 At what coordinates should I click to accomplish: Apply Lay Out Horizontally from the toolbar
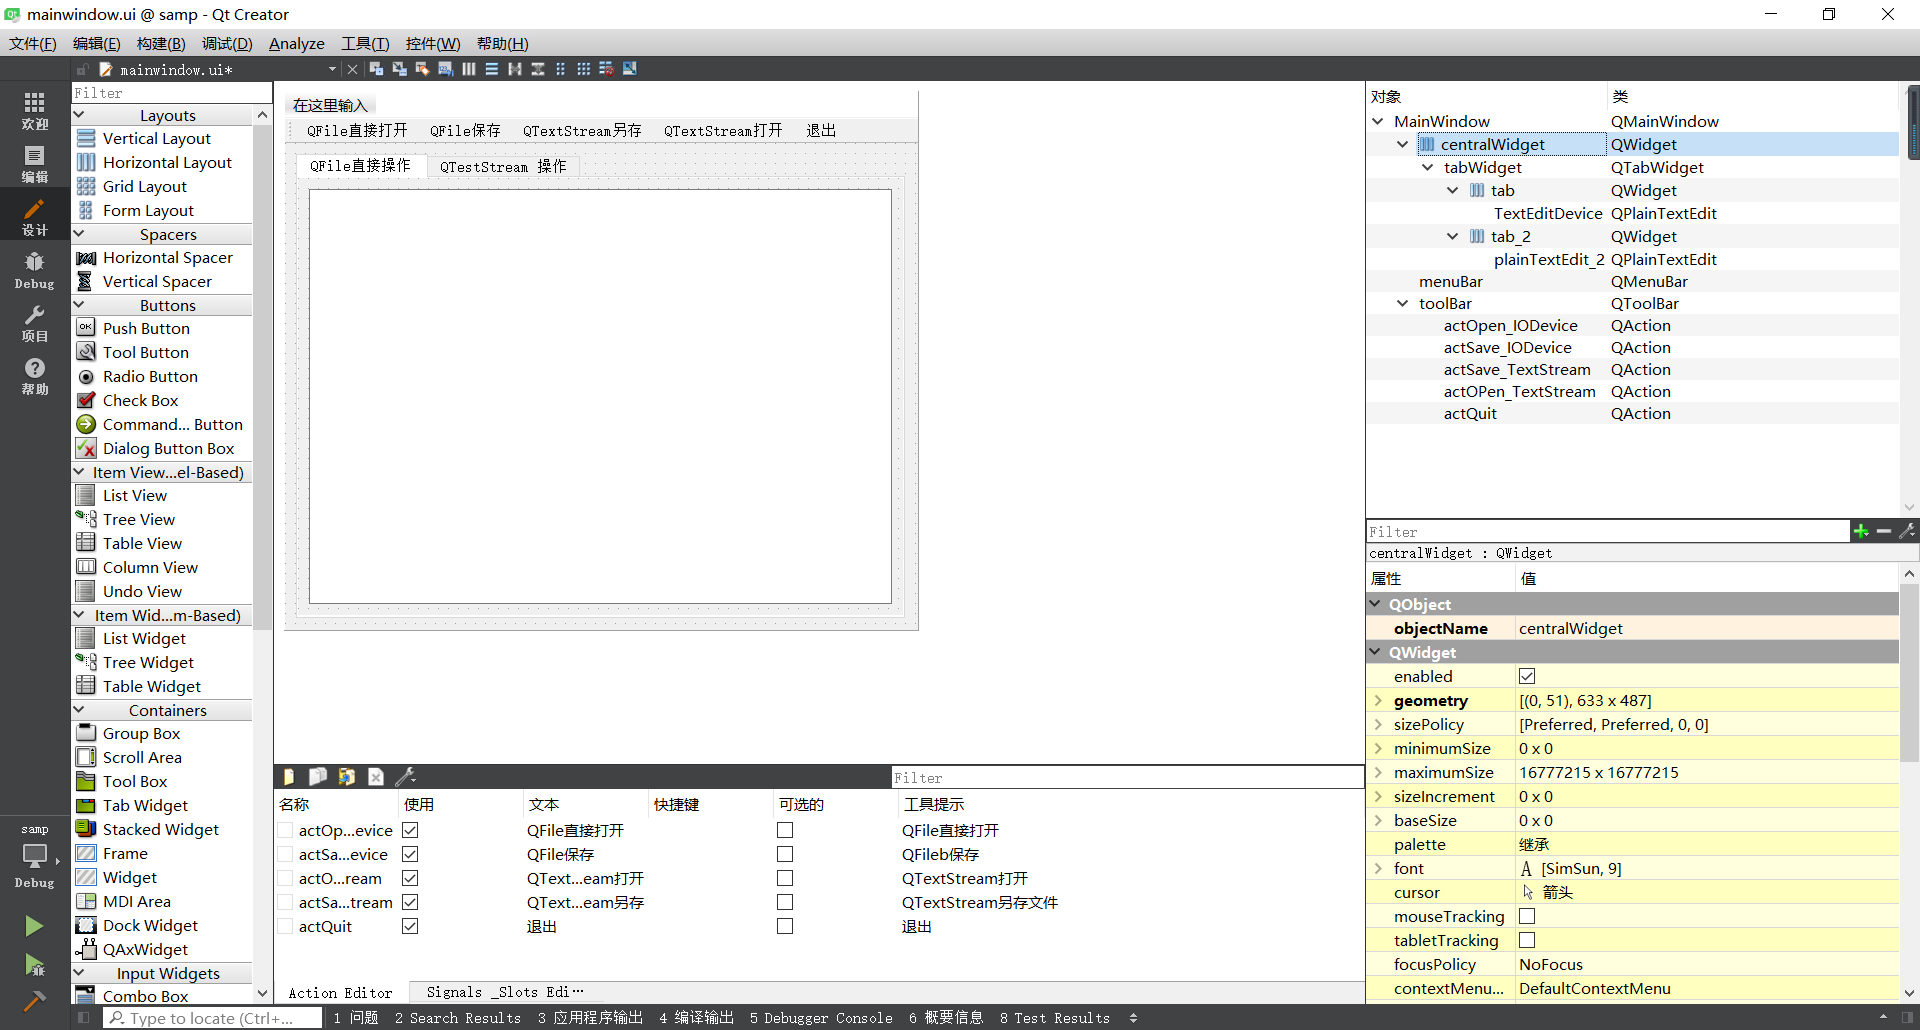point(468,69)
